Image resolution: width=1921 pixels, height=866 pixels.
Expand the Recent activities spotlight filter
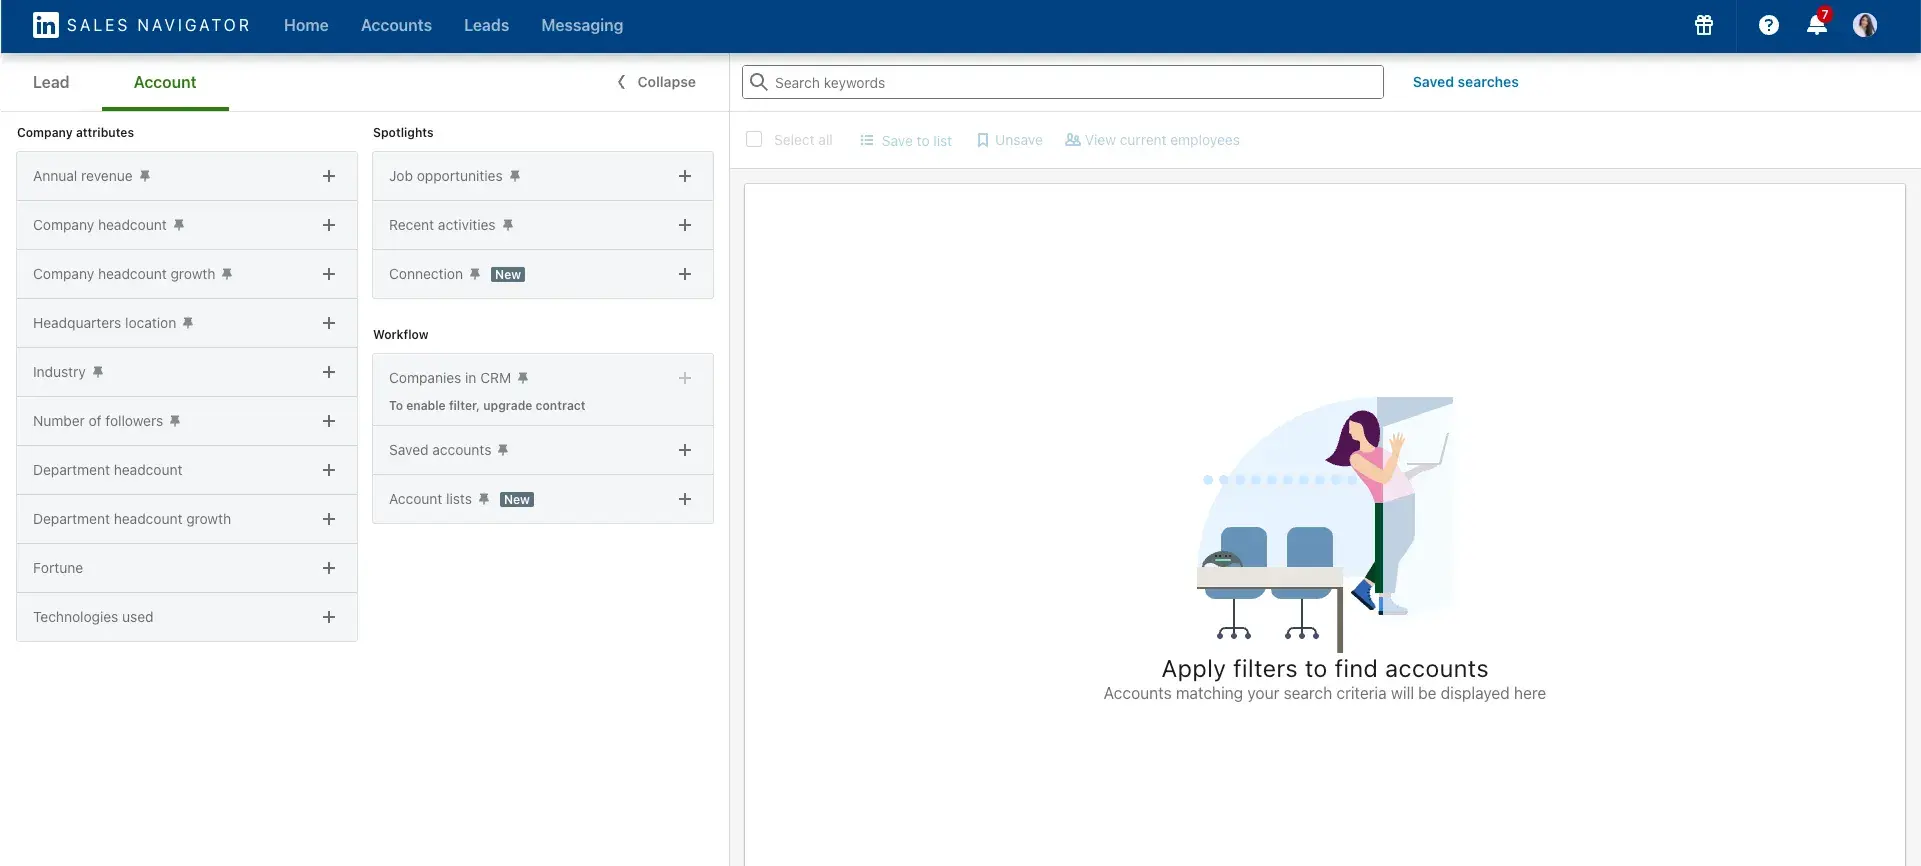tap(684, 225)
